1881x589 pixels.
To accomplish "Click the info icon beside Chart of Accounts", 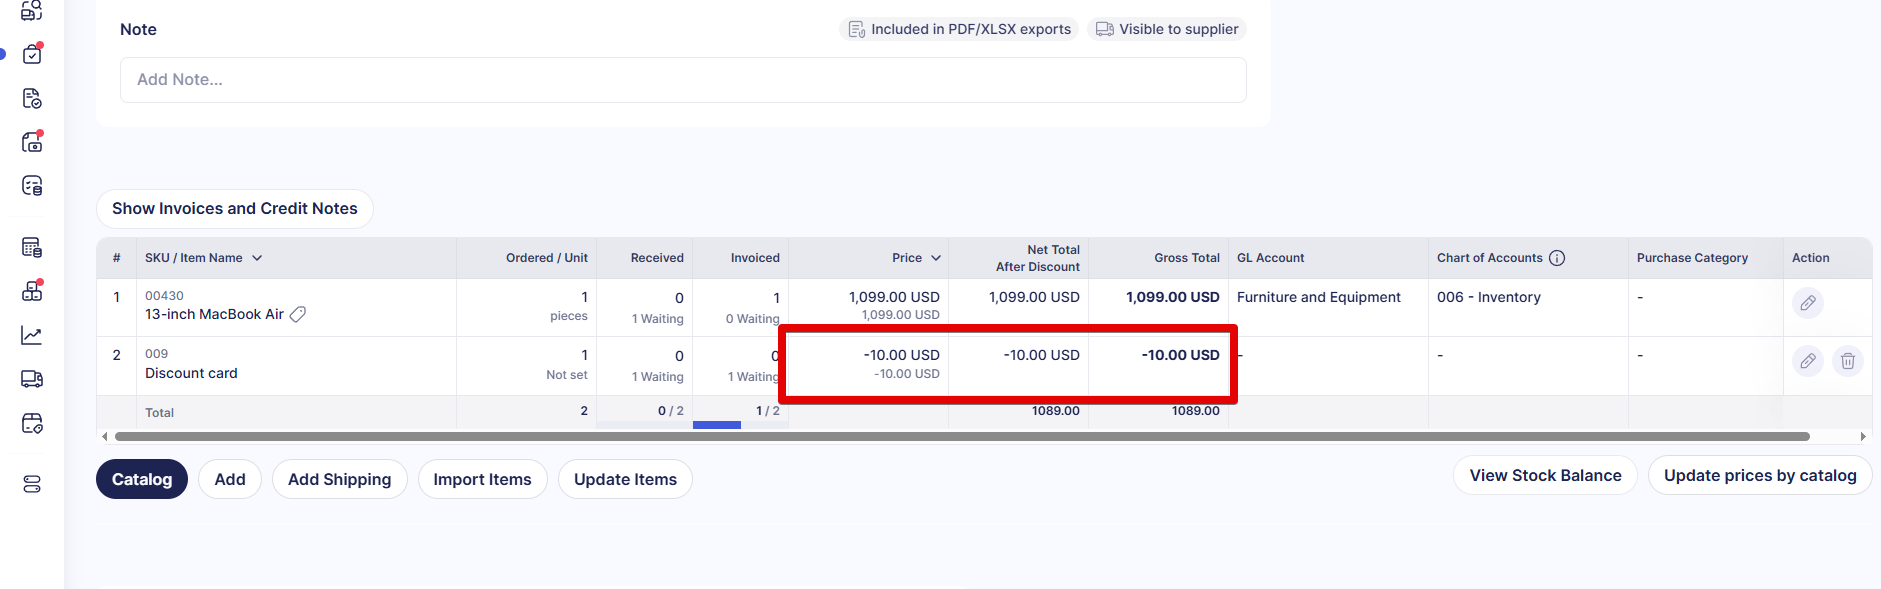I will 1557,258.
